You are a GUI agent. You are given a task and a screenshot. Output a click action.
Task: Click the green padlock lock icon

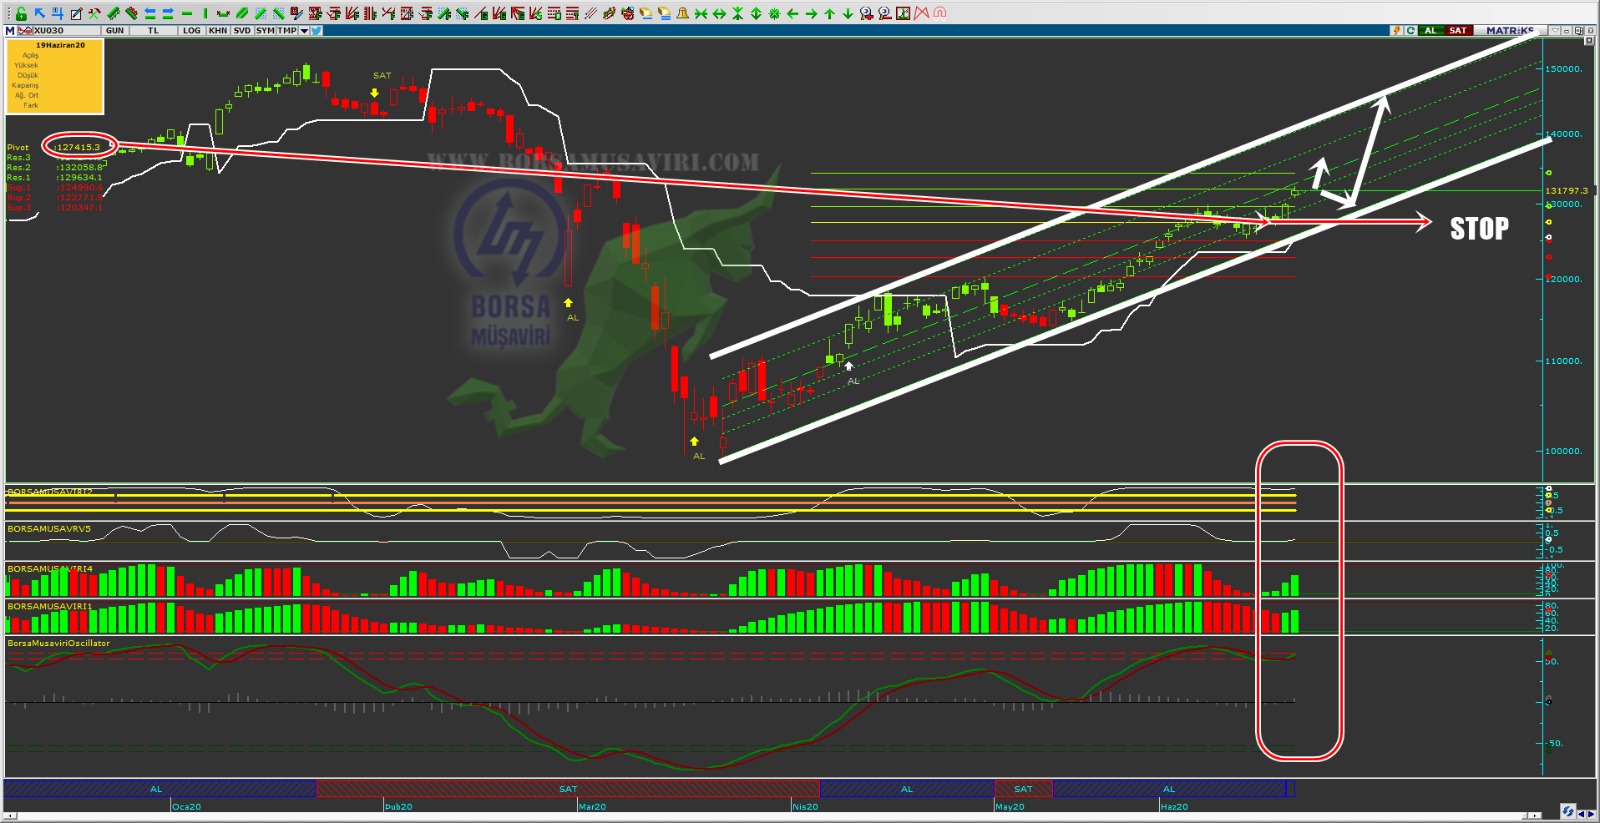click(x=21, y=13)
